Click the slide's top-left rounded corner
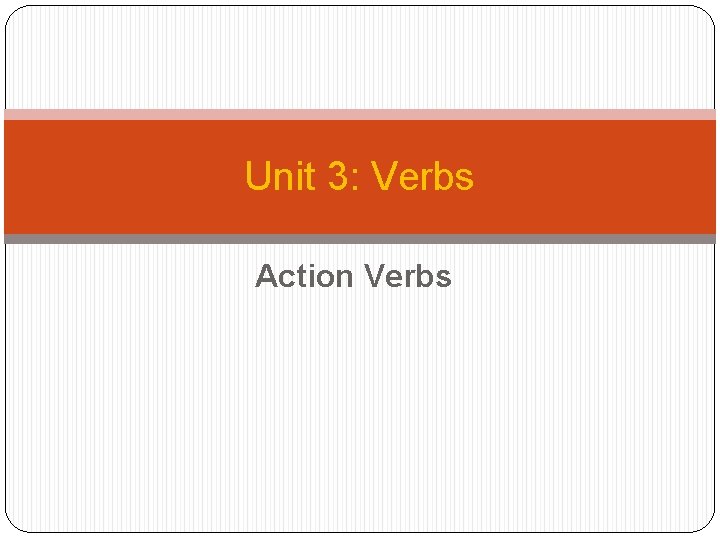 [x=12, y=13]
